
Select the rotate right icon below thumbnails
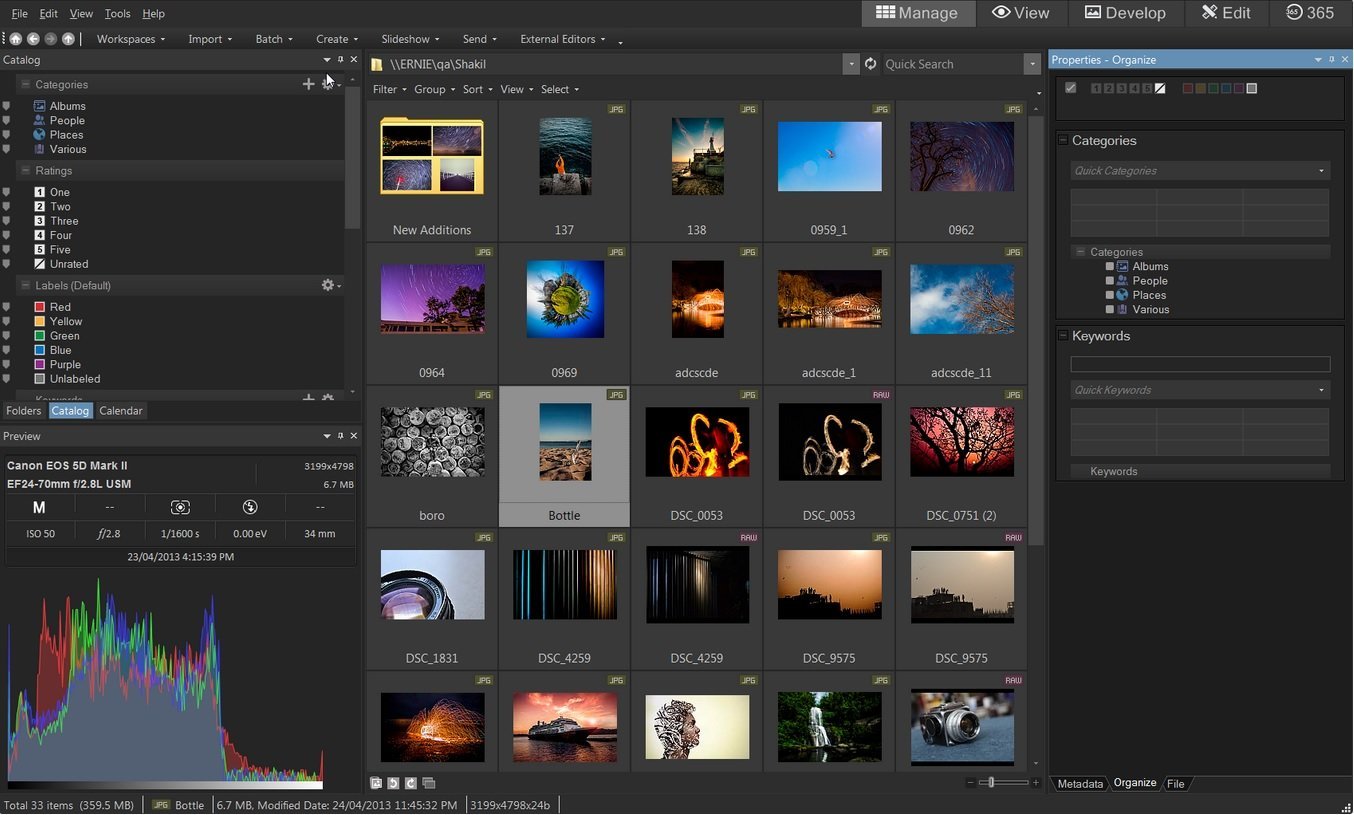pyautogui.click(x=412, y=783)
